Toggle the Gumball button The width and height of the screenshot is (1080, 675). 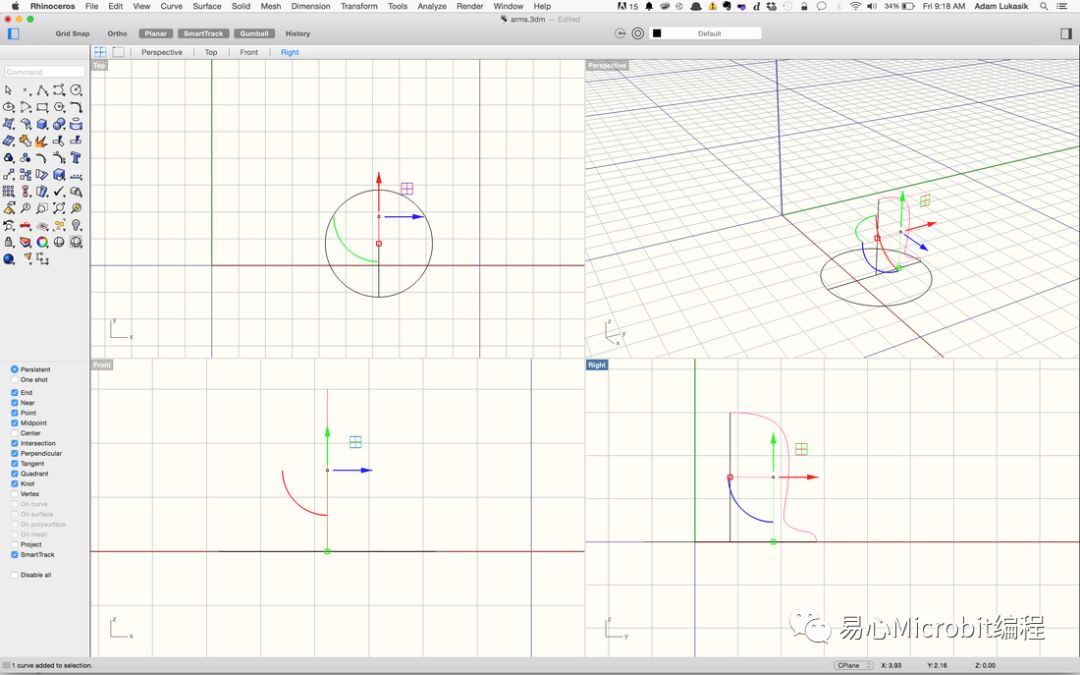coord(254,33)
